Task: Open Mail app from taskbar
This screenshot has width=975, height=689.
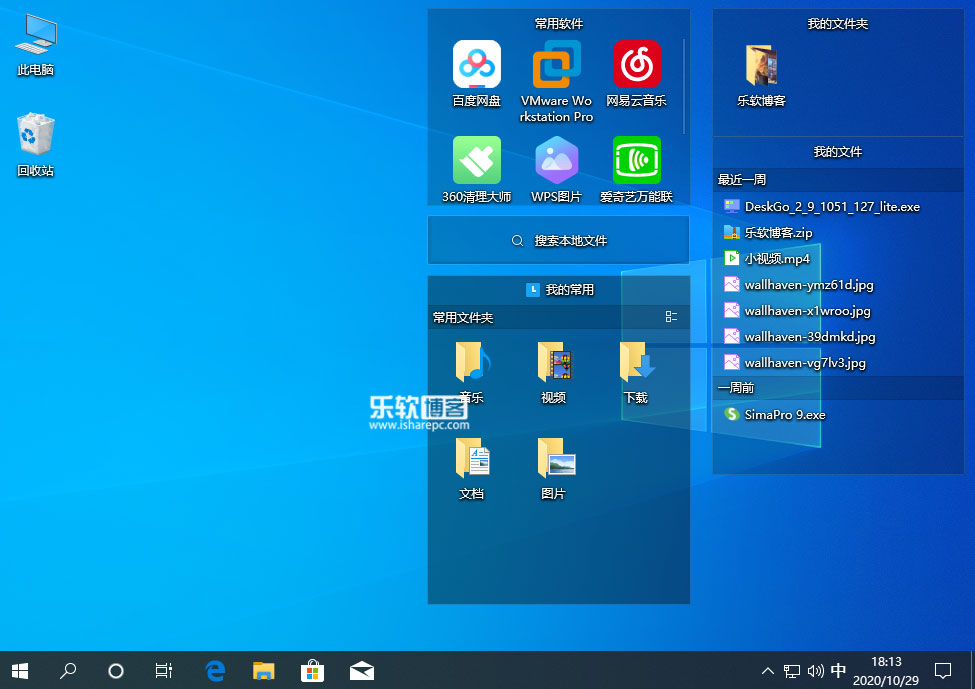Action: pyautogui.click(x=362, y=670)
